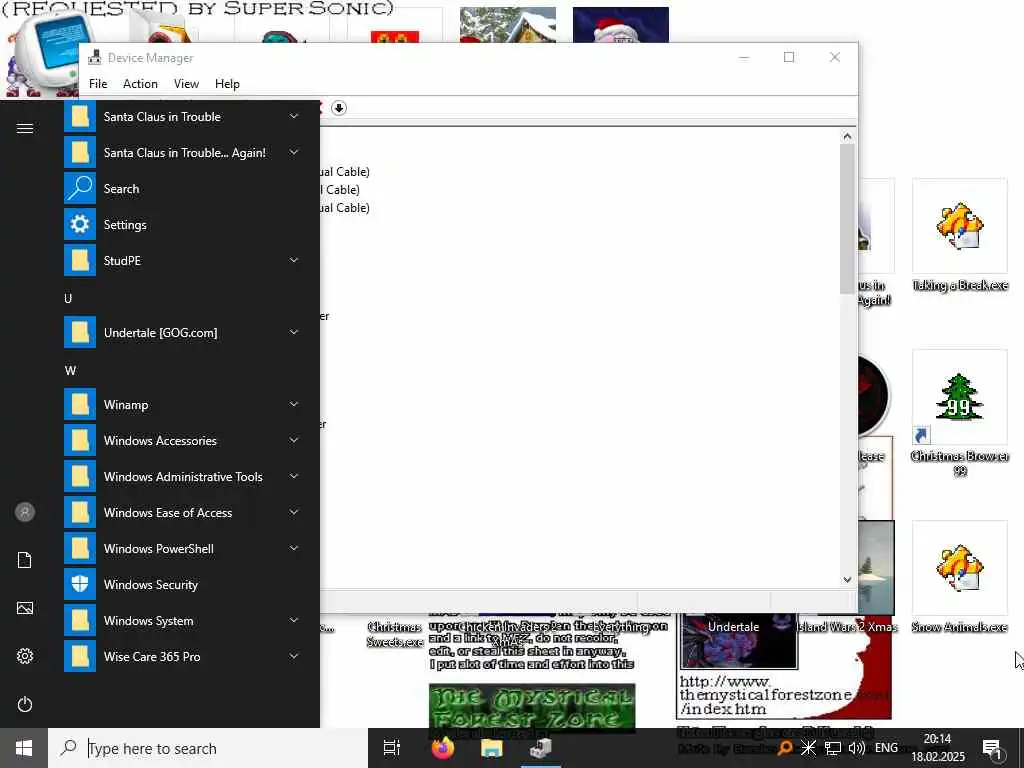Click the Power icon in Start rail
The width and height of the screenshot is (1024, 768).
click(x=25, y=704)
